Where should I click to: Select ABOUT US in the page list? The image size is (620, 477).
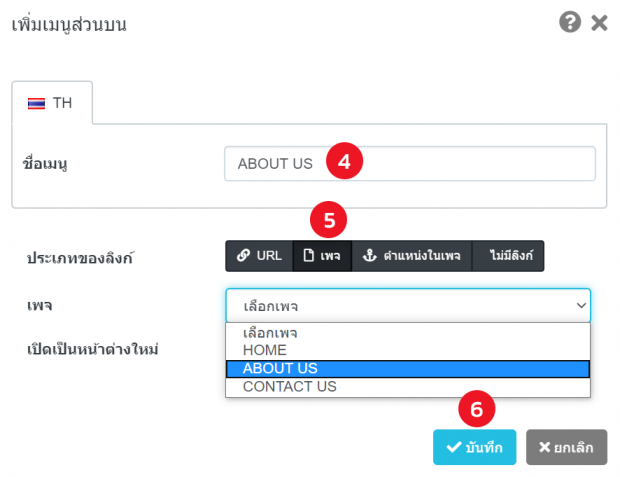[x=280, y=368]
